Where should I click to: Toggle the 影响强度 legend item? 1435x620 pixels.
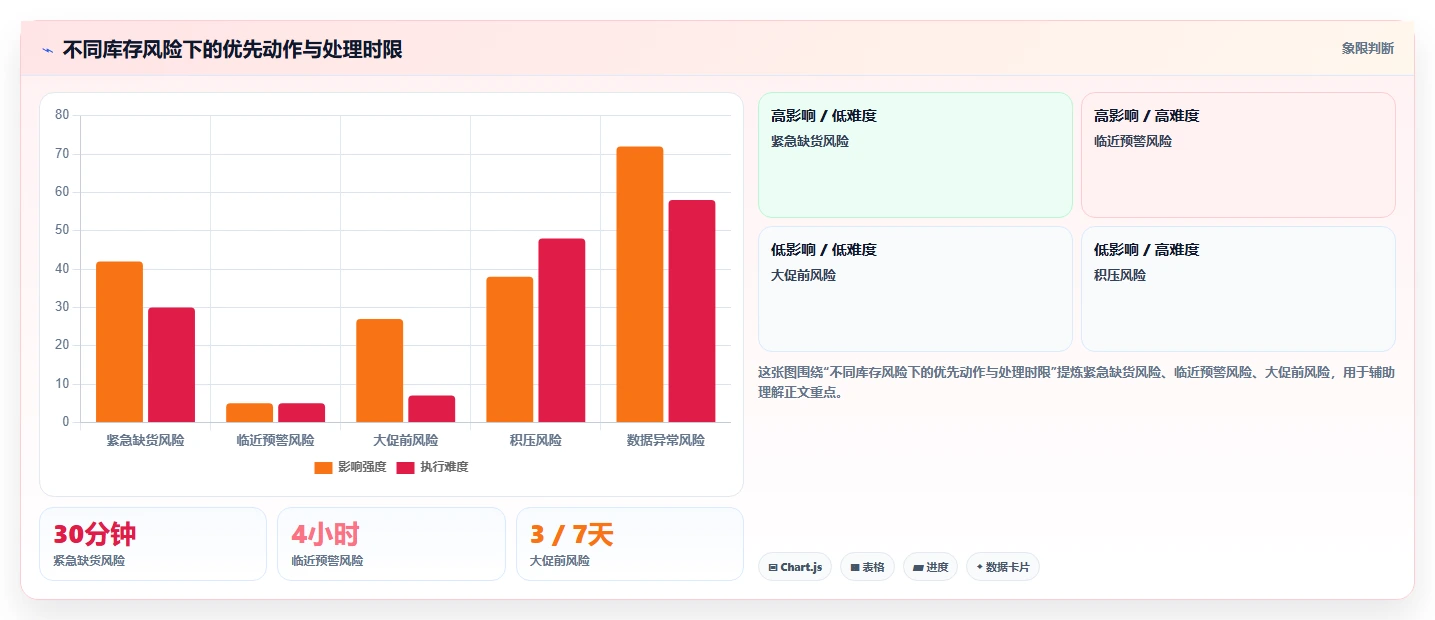[350, 467]
